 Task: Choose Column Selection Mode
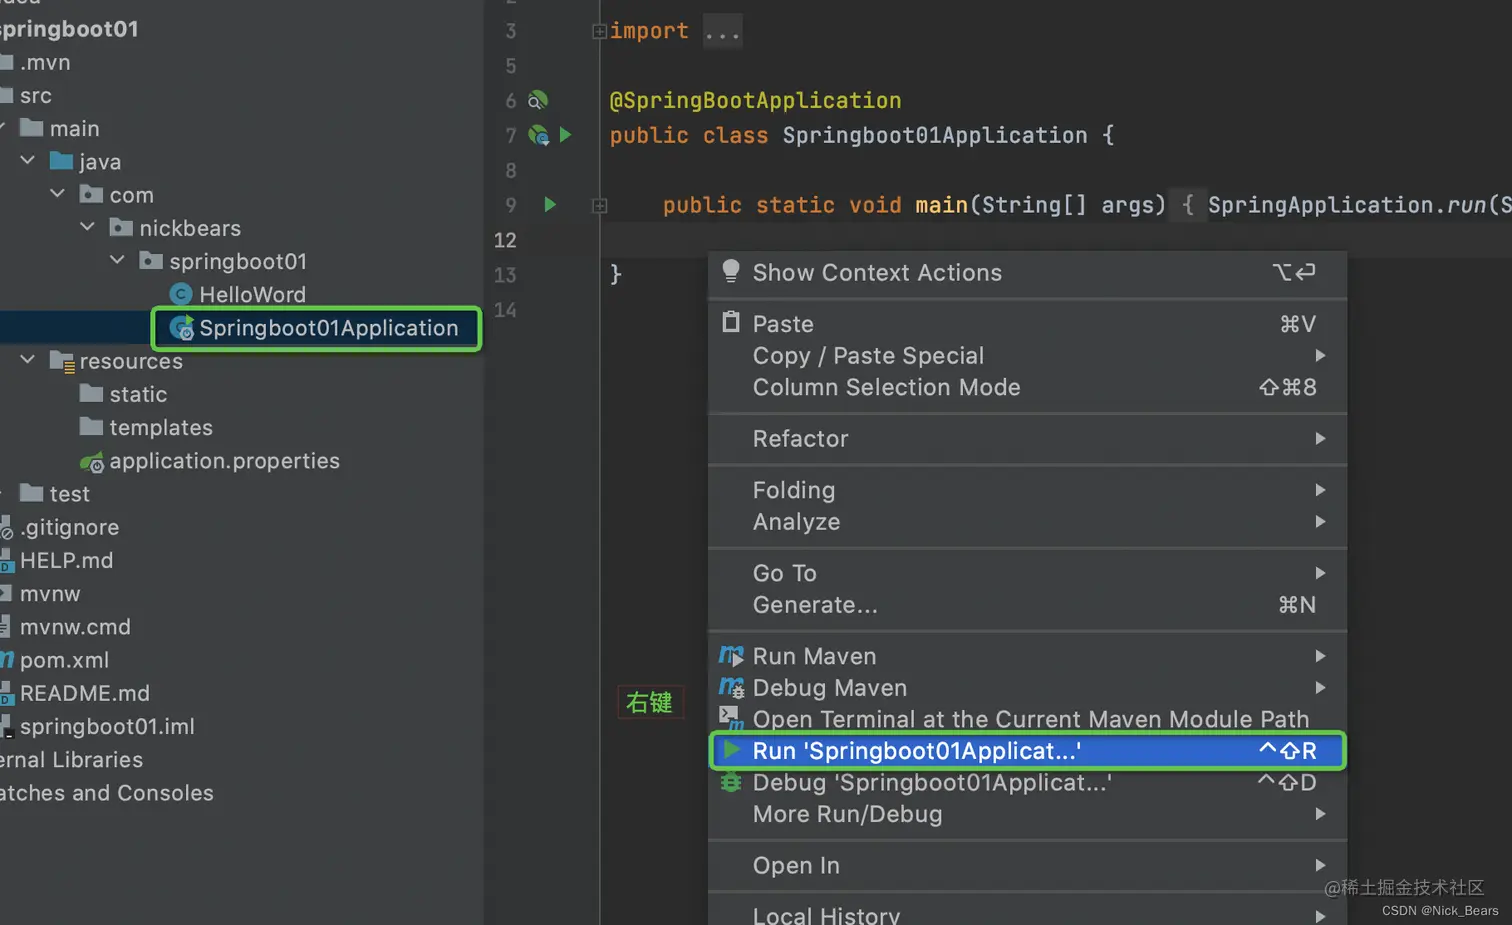tap(1028, 387)
